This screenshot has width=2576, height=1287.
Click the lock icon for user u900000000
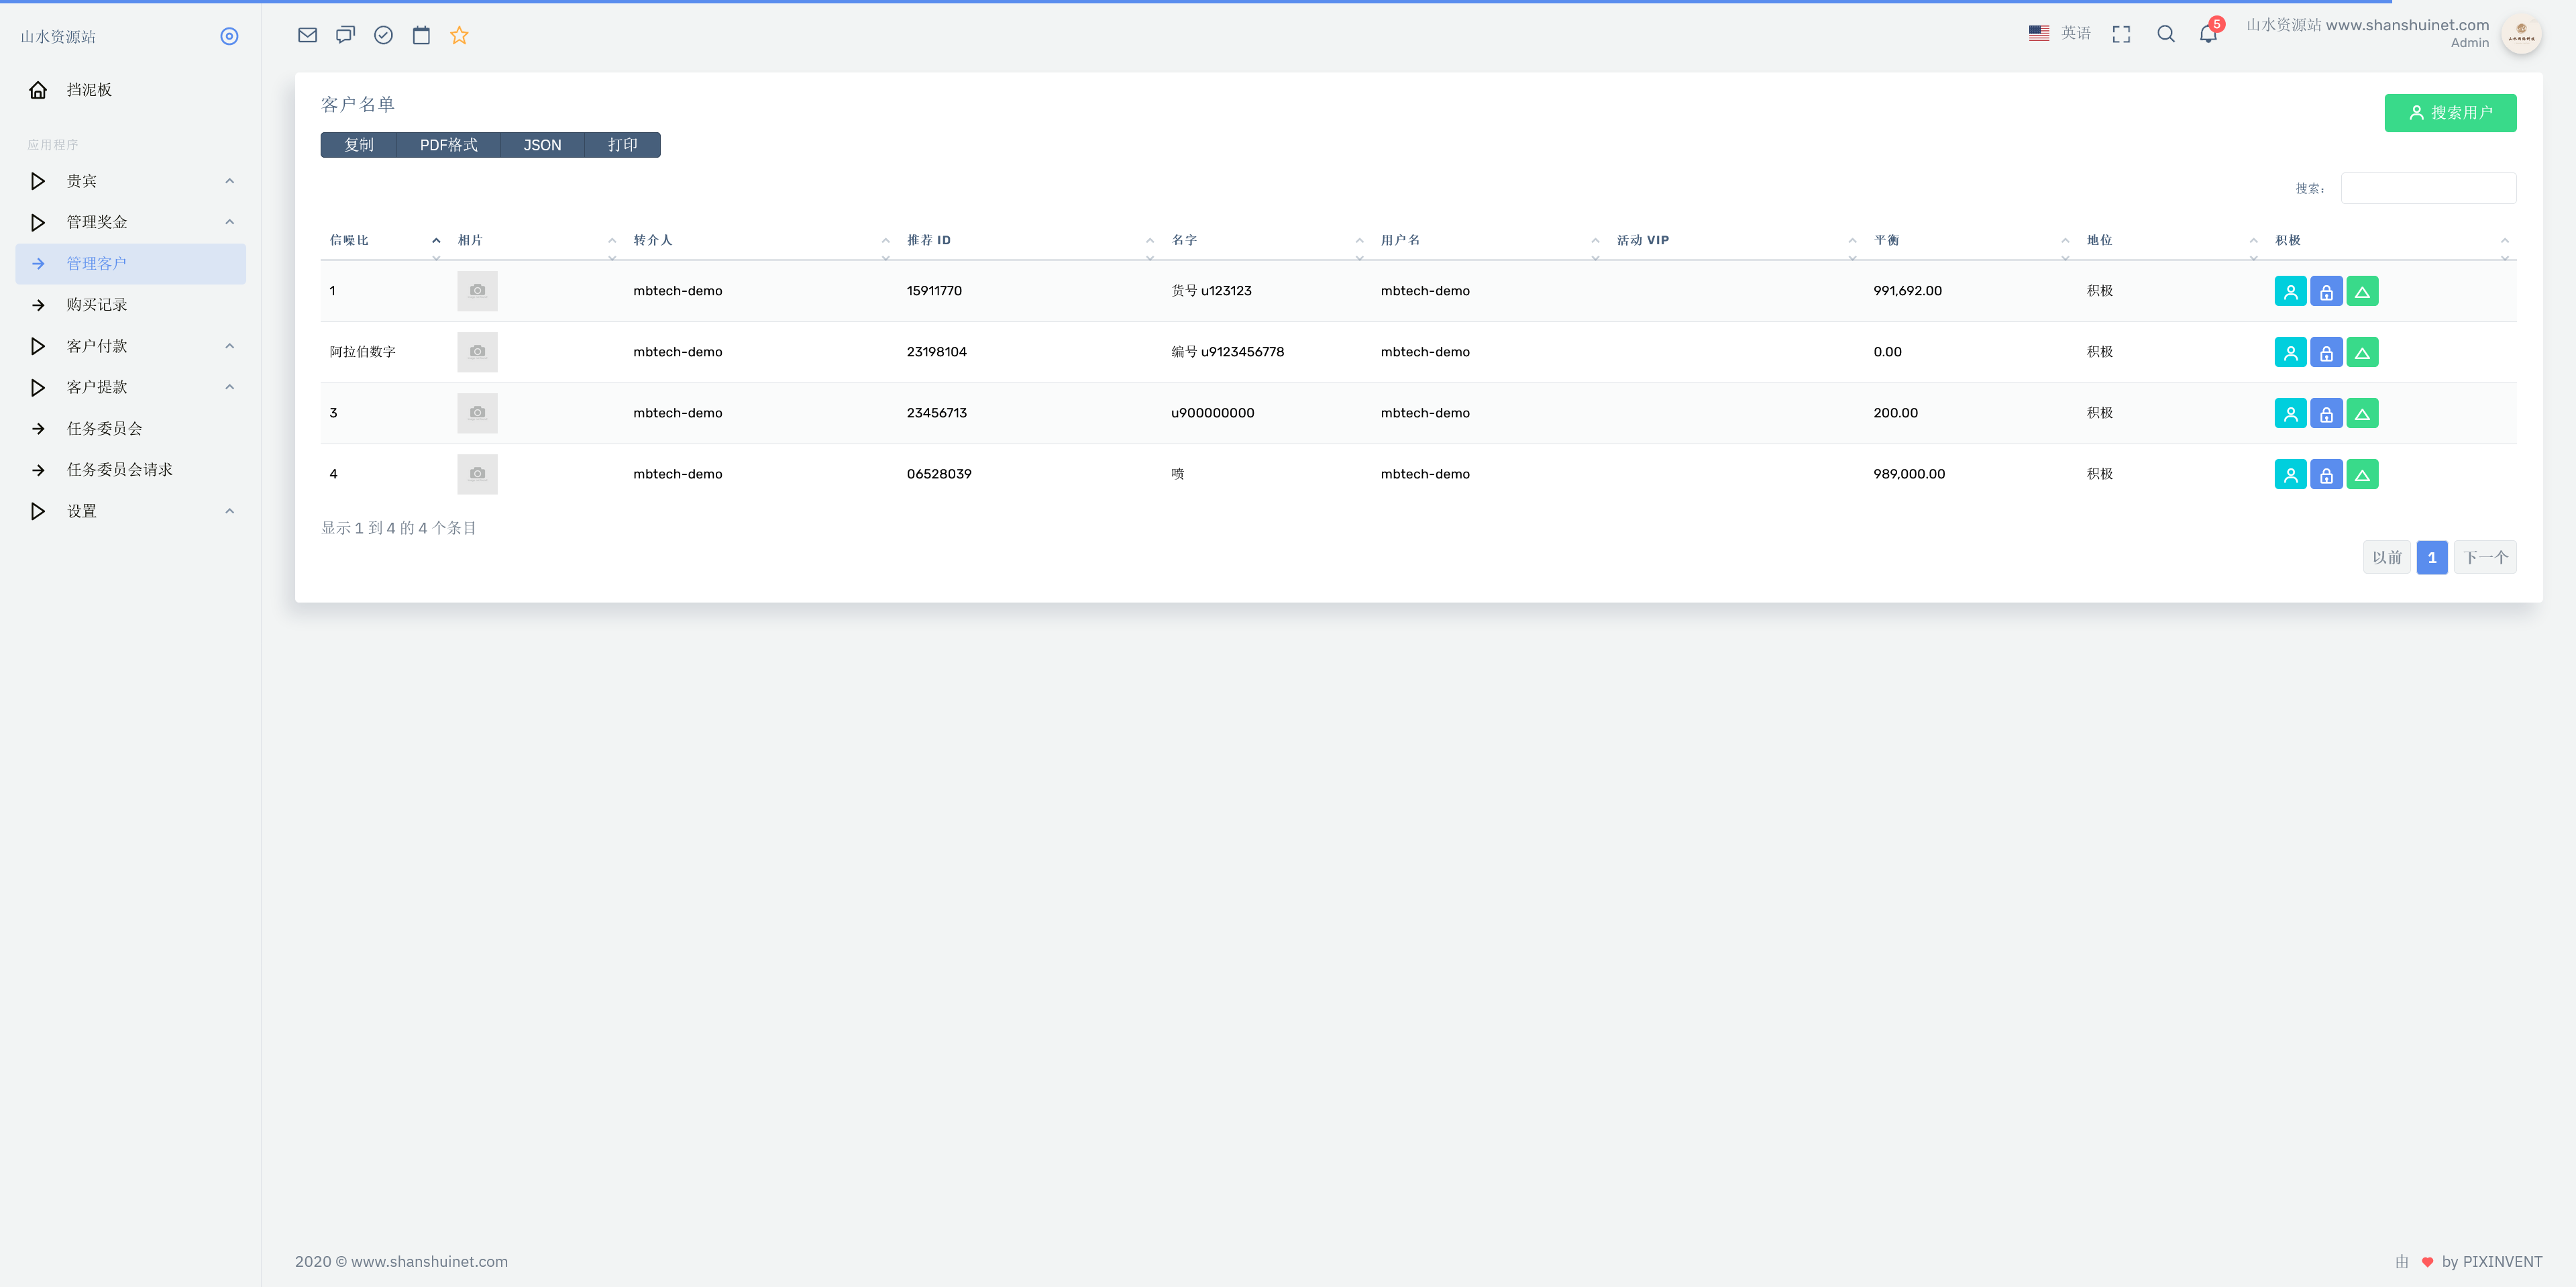tap(2326, 414)
